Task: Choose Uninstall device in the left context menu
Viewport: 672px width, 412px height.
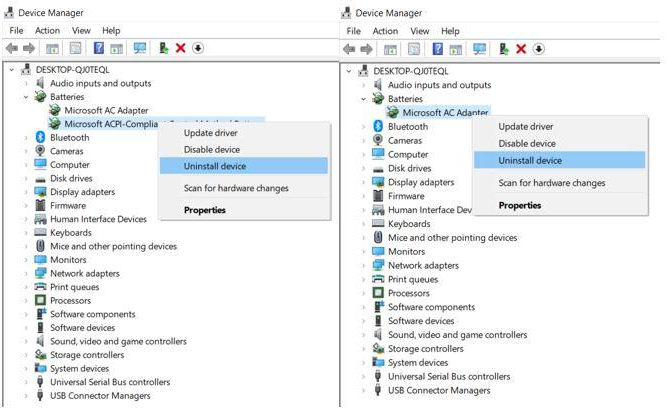Action: coord(215,166)
